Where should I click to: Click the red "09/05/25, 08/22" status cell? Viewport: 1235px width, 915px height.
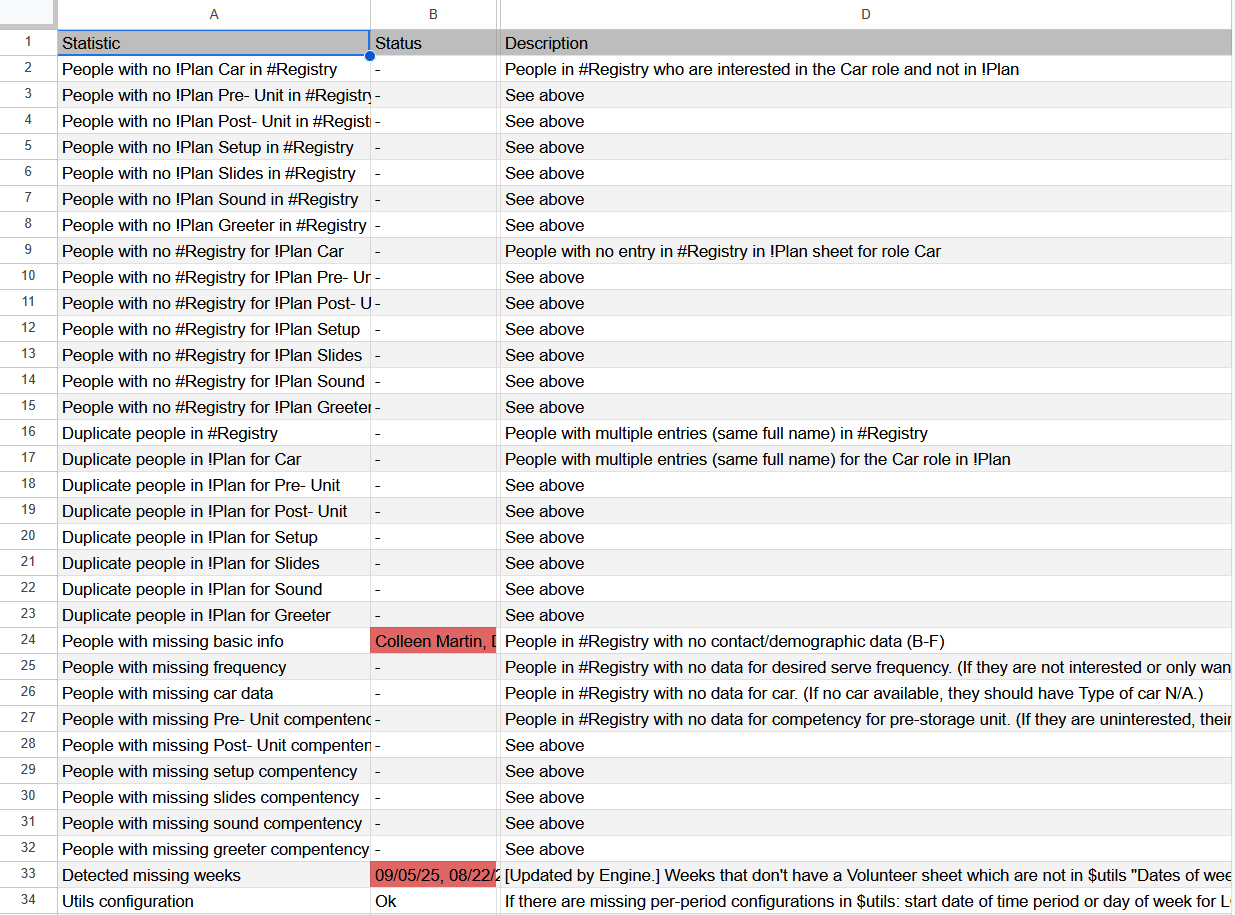click(433, 874)
